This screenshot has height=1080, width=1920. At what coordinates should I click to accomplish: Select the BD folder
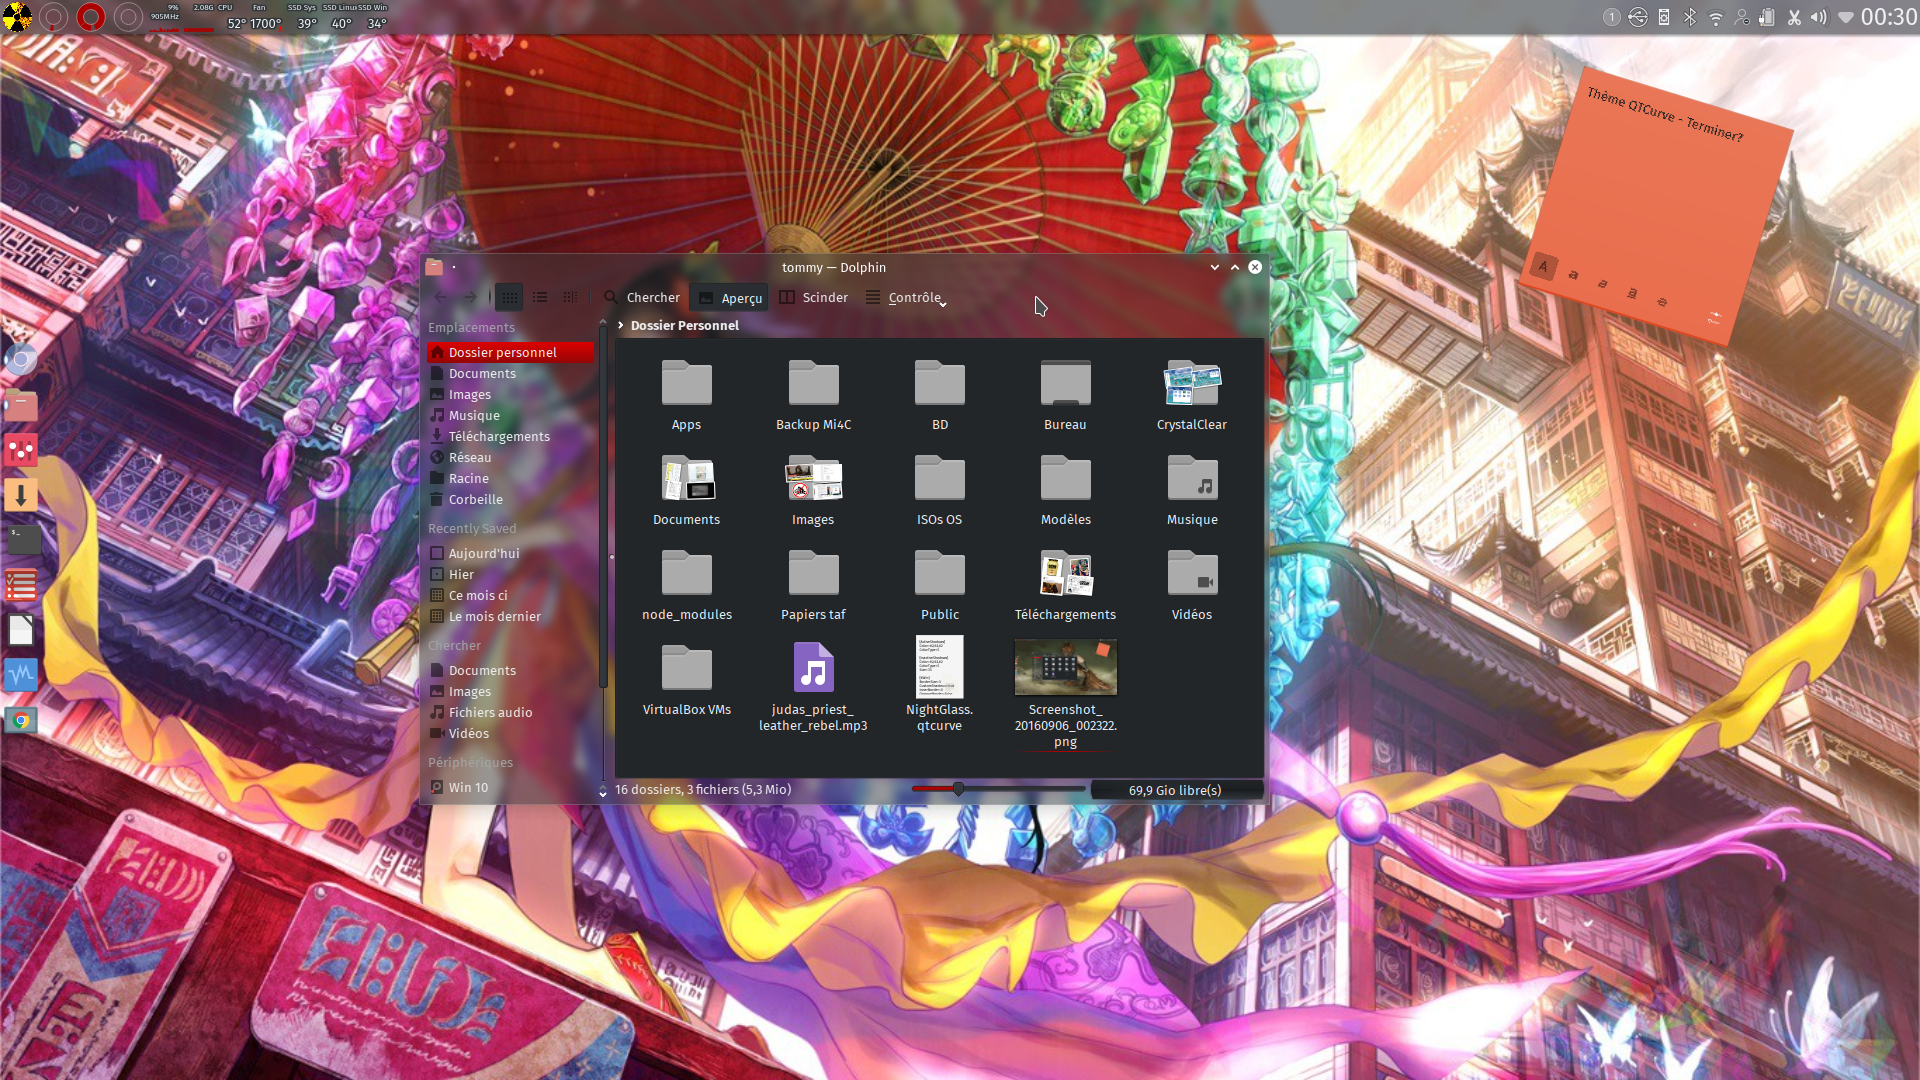click(940, 395)
